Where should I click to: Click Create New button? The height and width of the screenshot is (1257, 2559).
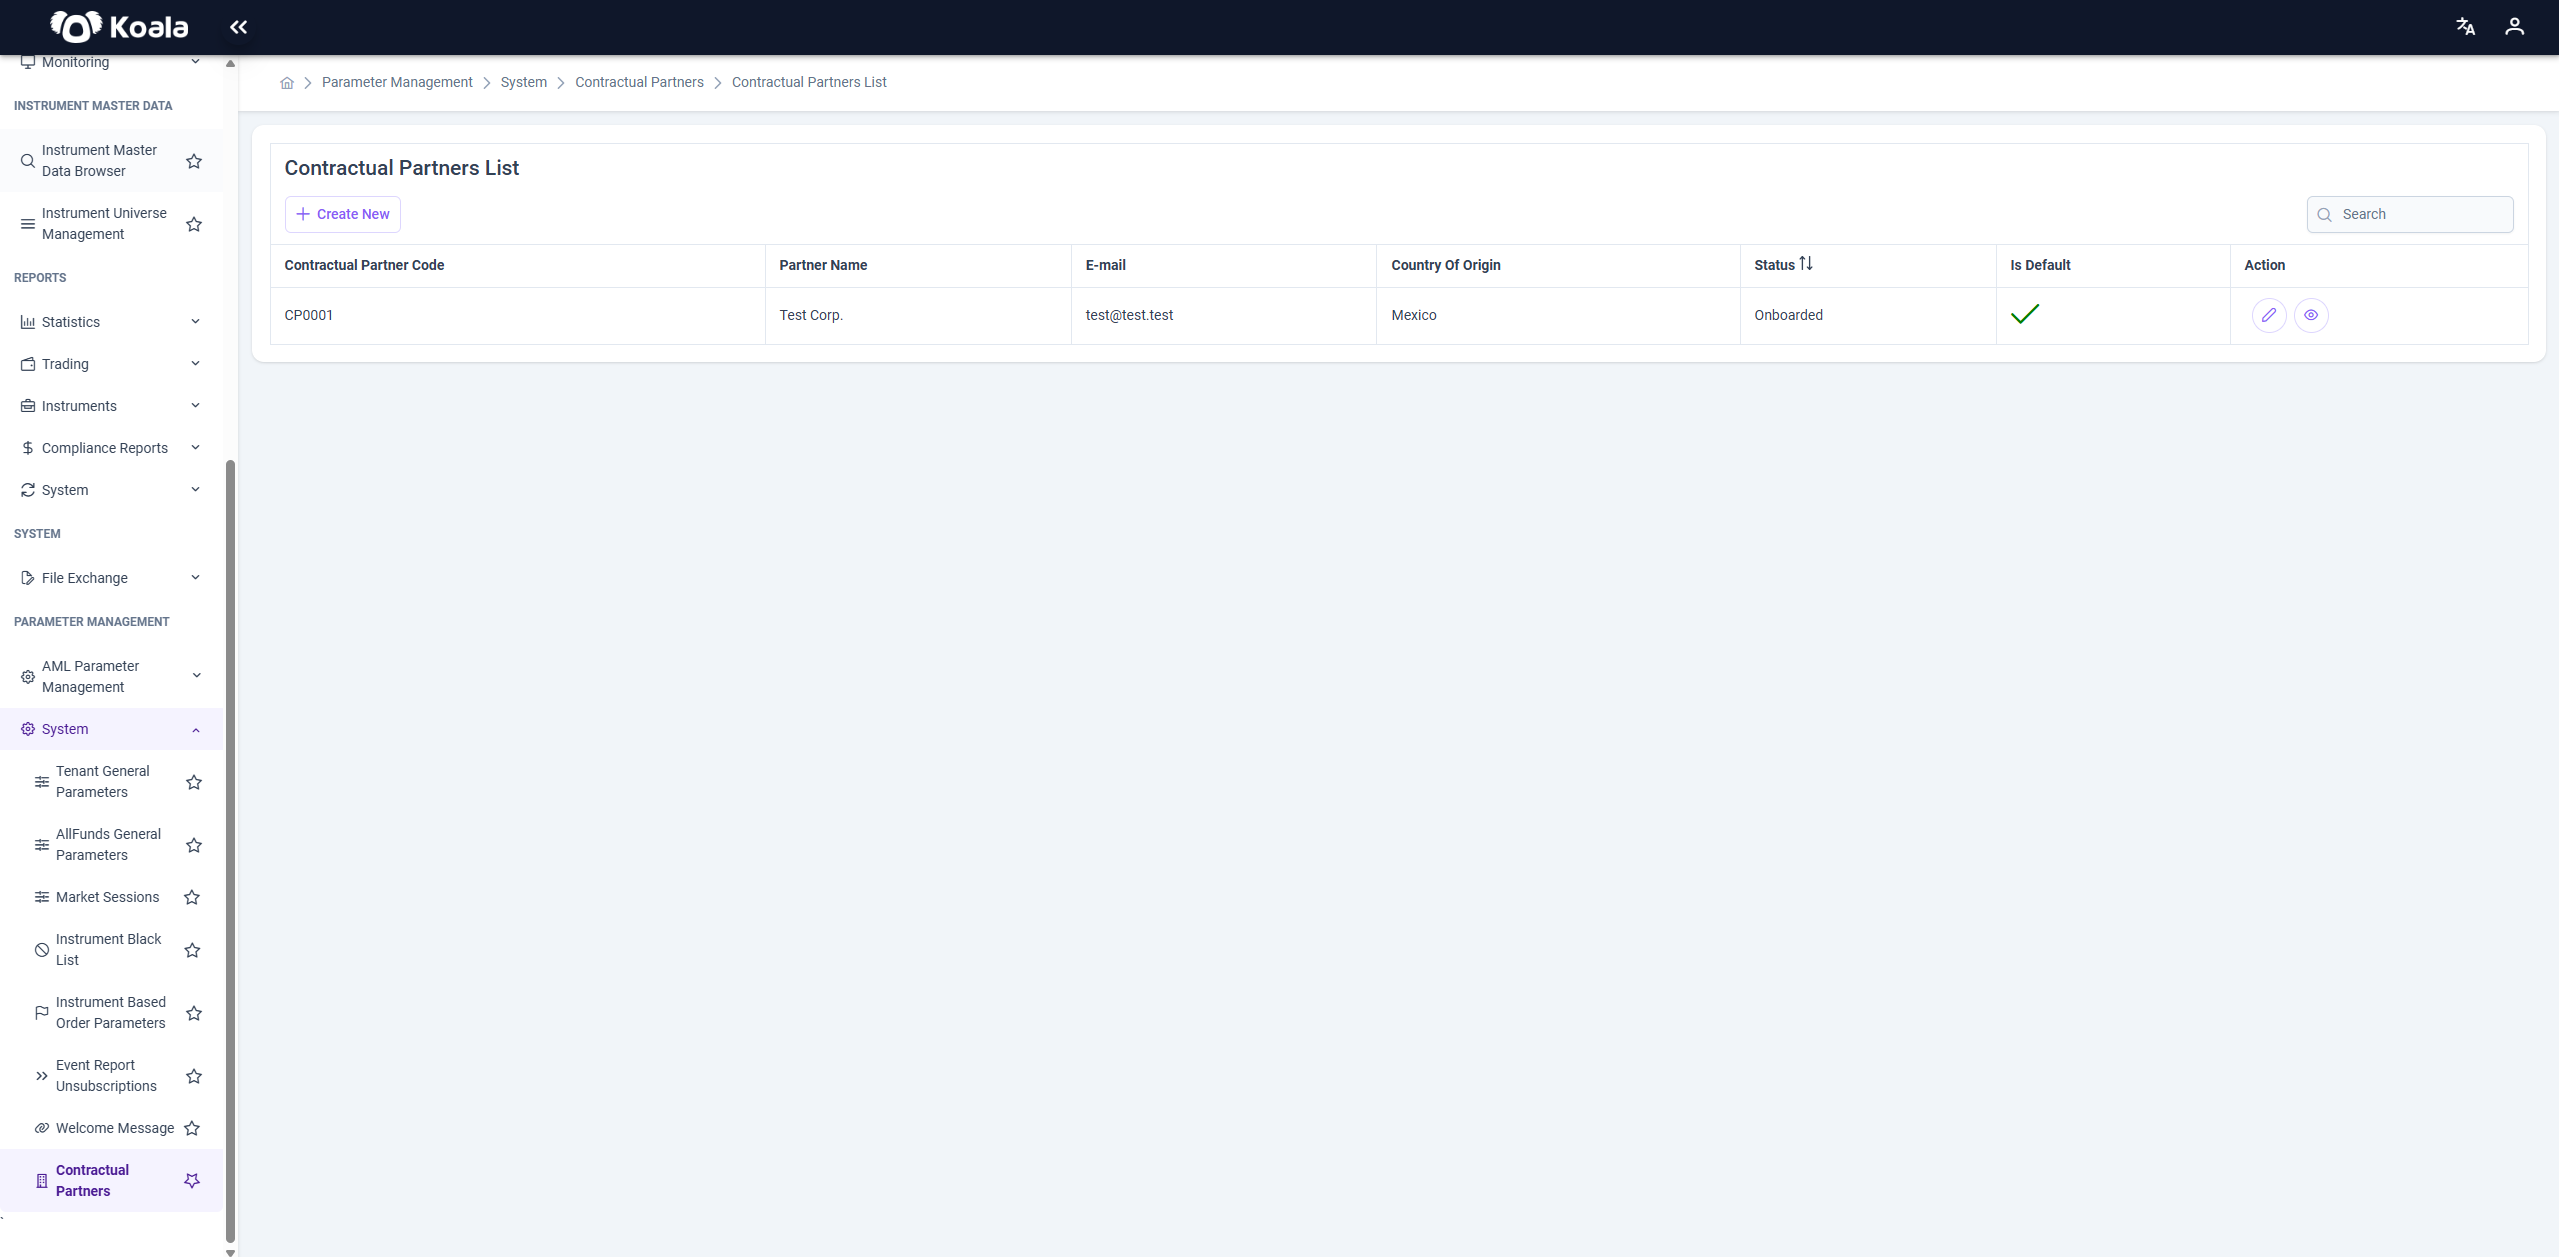pos(343,214)
